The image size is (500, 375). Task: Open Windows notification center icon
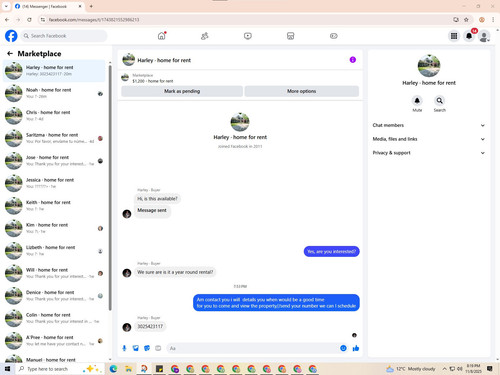490,369
